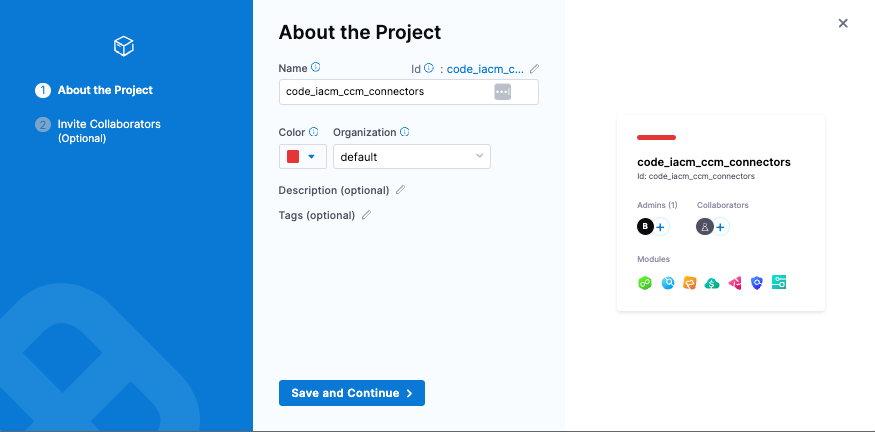This screenshot has width=875, height=432.
Task: Click the green Continuous Delivery module icon
Action: [645, 283]
